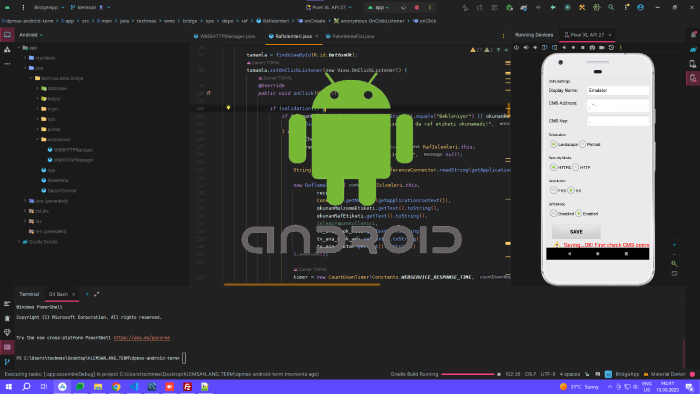Select the Landscape orientation radio button
Image resolution: width=700 pixels, height=394 pixels.
[554, 144]
